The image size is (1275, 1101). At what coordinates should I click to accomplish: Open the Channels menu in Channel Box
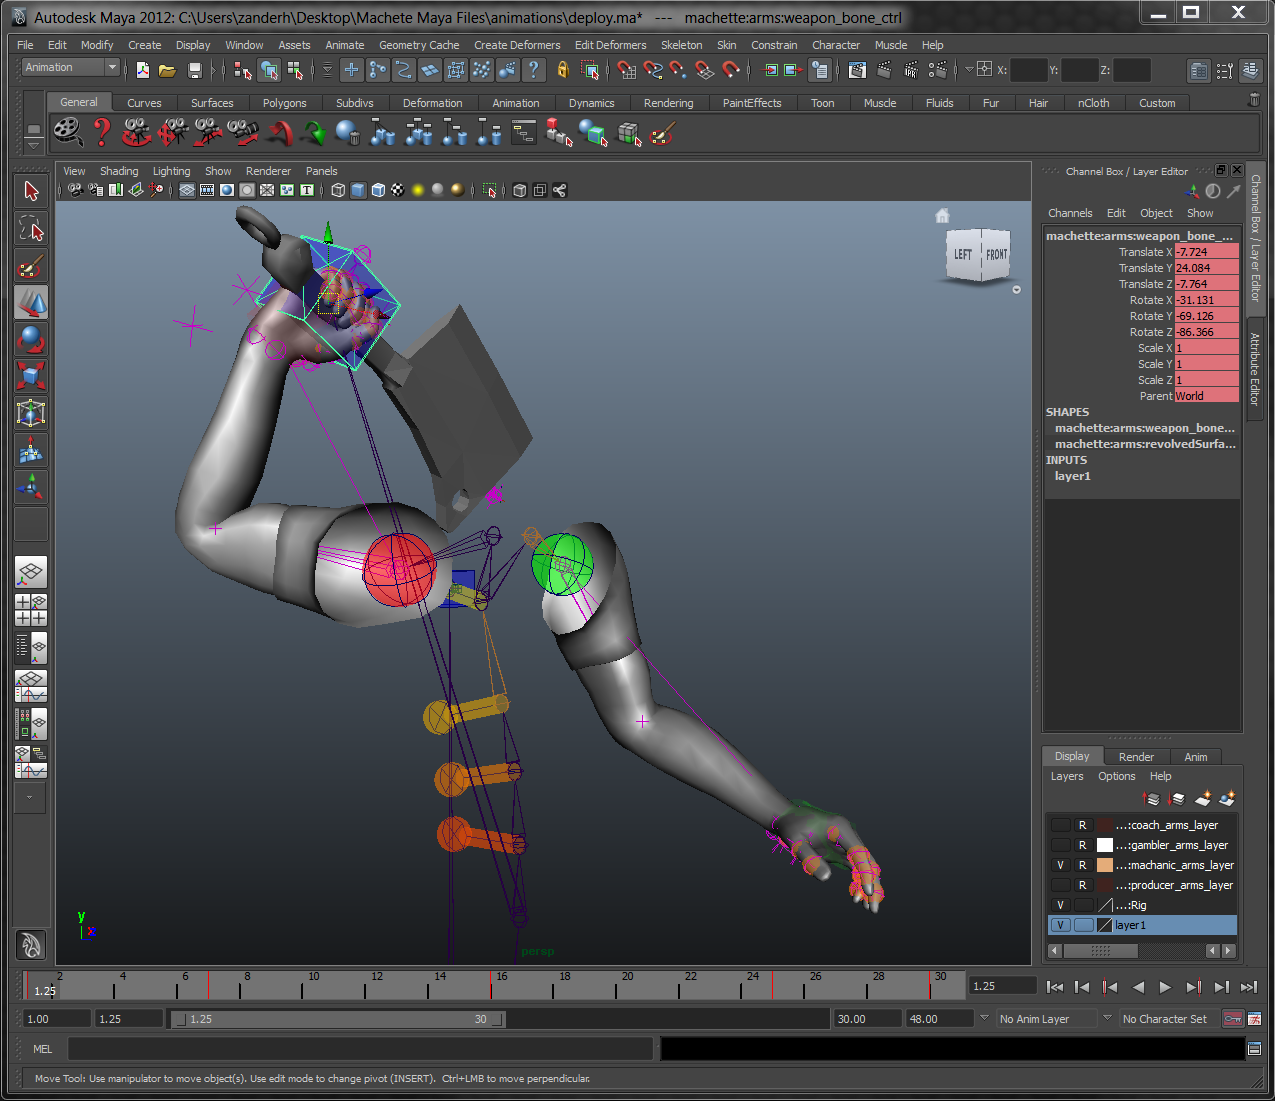coord(1069,213)
